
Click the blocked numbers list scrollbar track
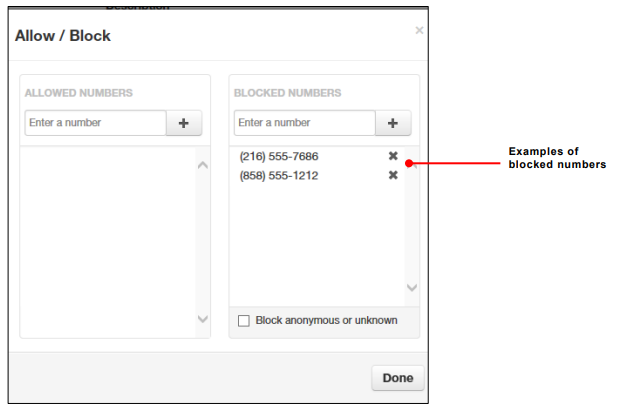(412, 225)
